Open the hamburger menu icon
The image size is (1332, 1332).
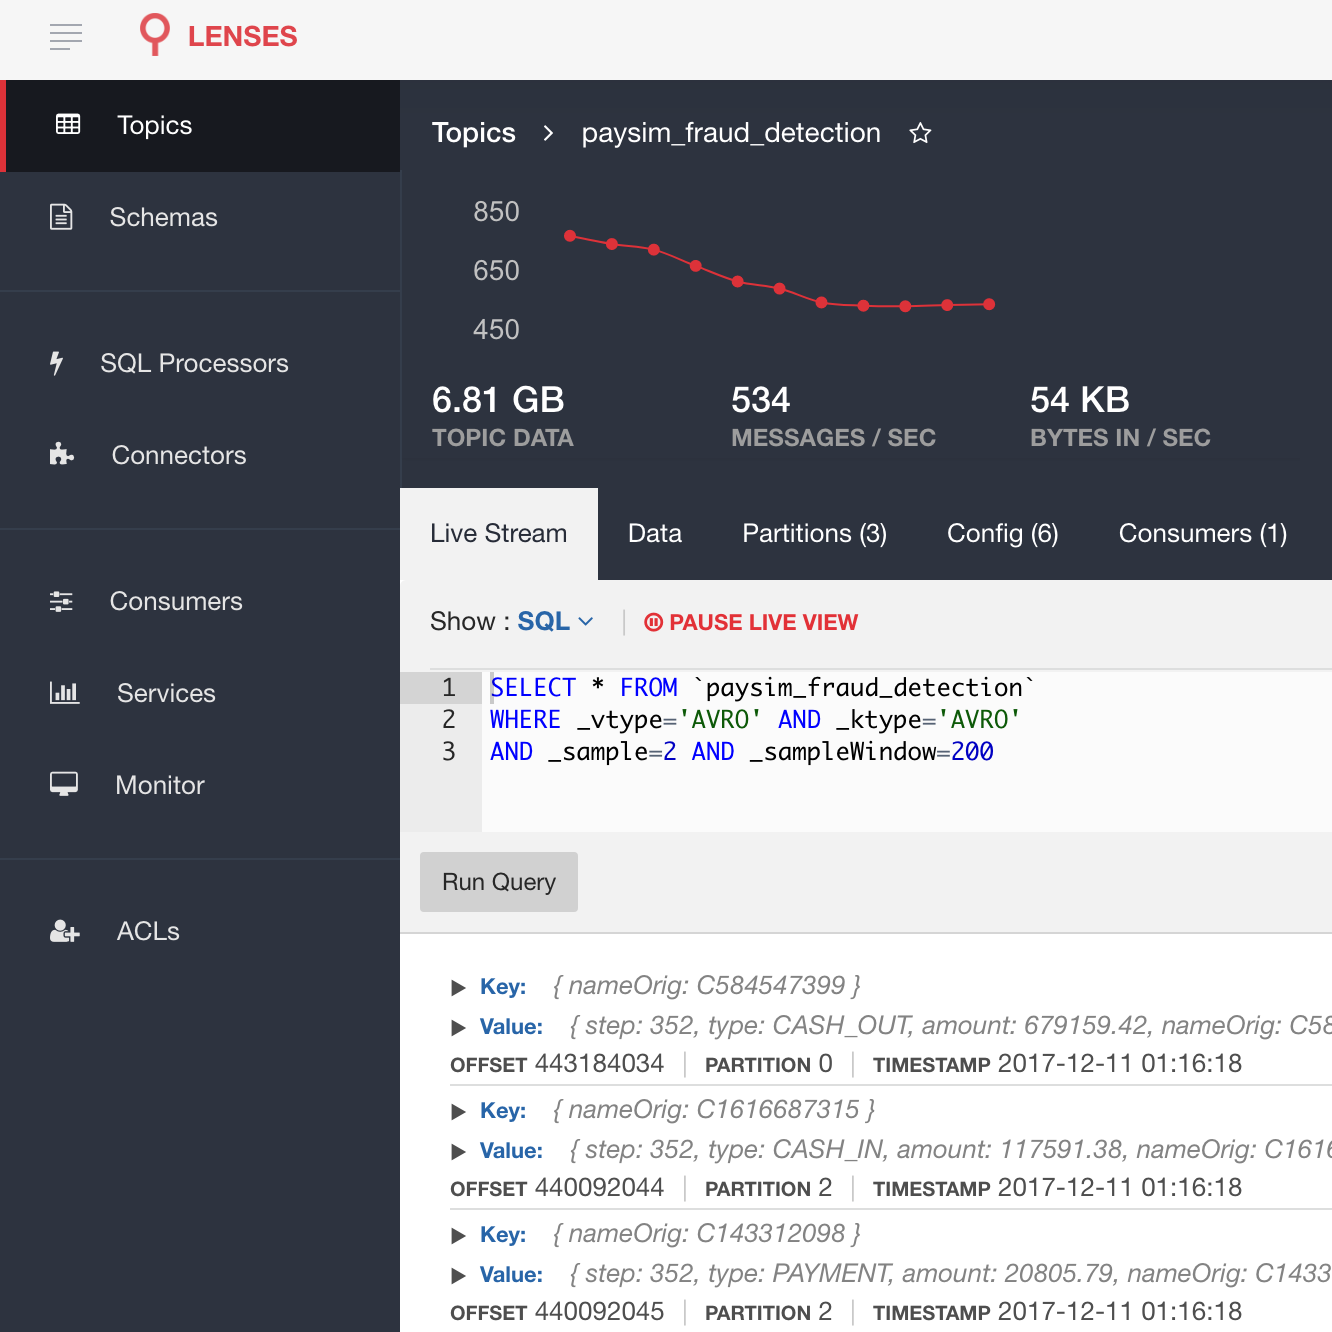66,37
